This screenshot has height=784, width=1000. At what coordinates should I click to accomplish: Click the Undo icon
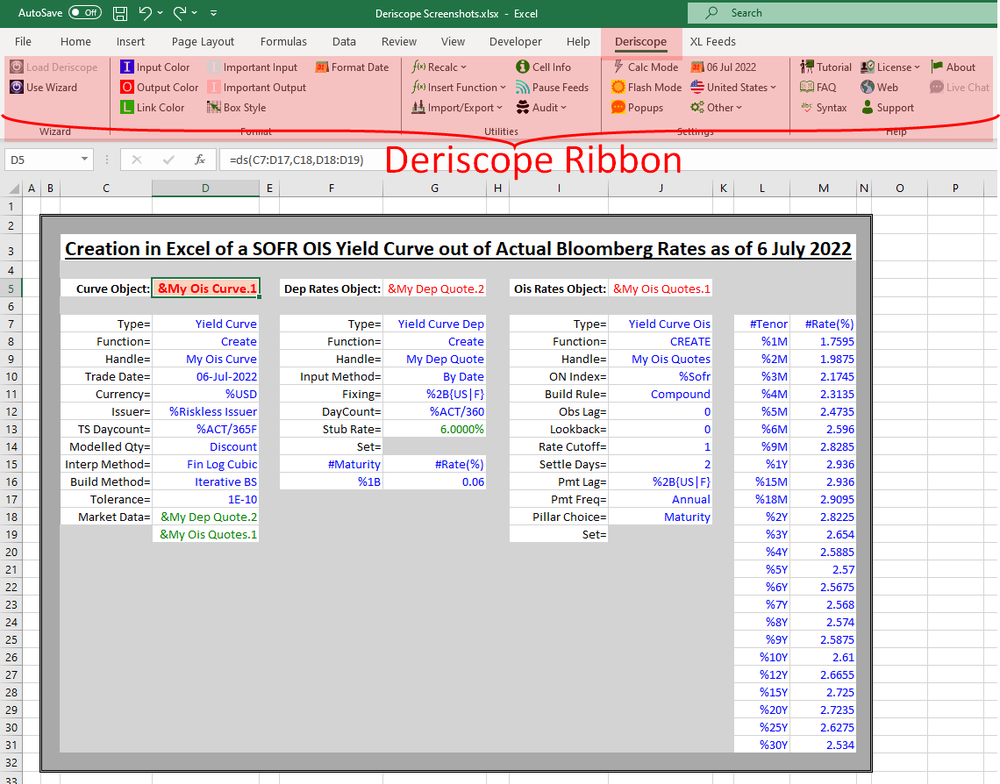pyautogui.click(x=145, y=13)
